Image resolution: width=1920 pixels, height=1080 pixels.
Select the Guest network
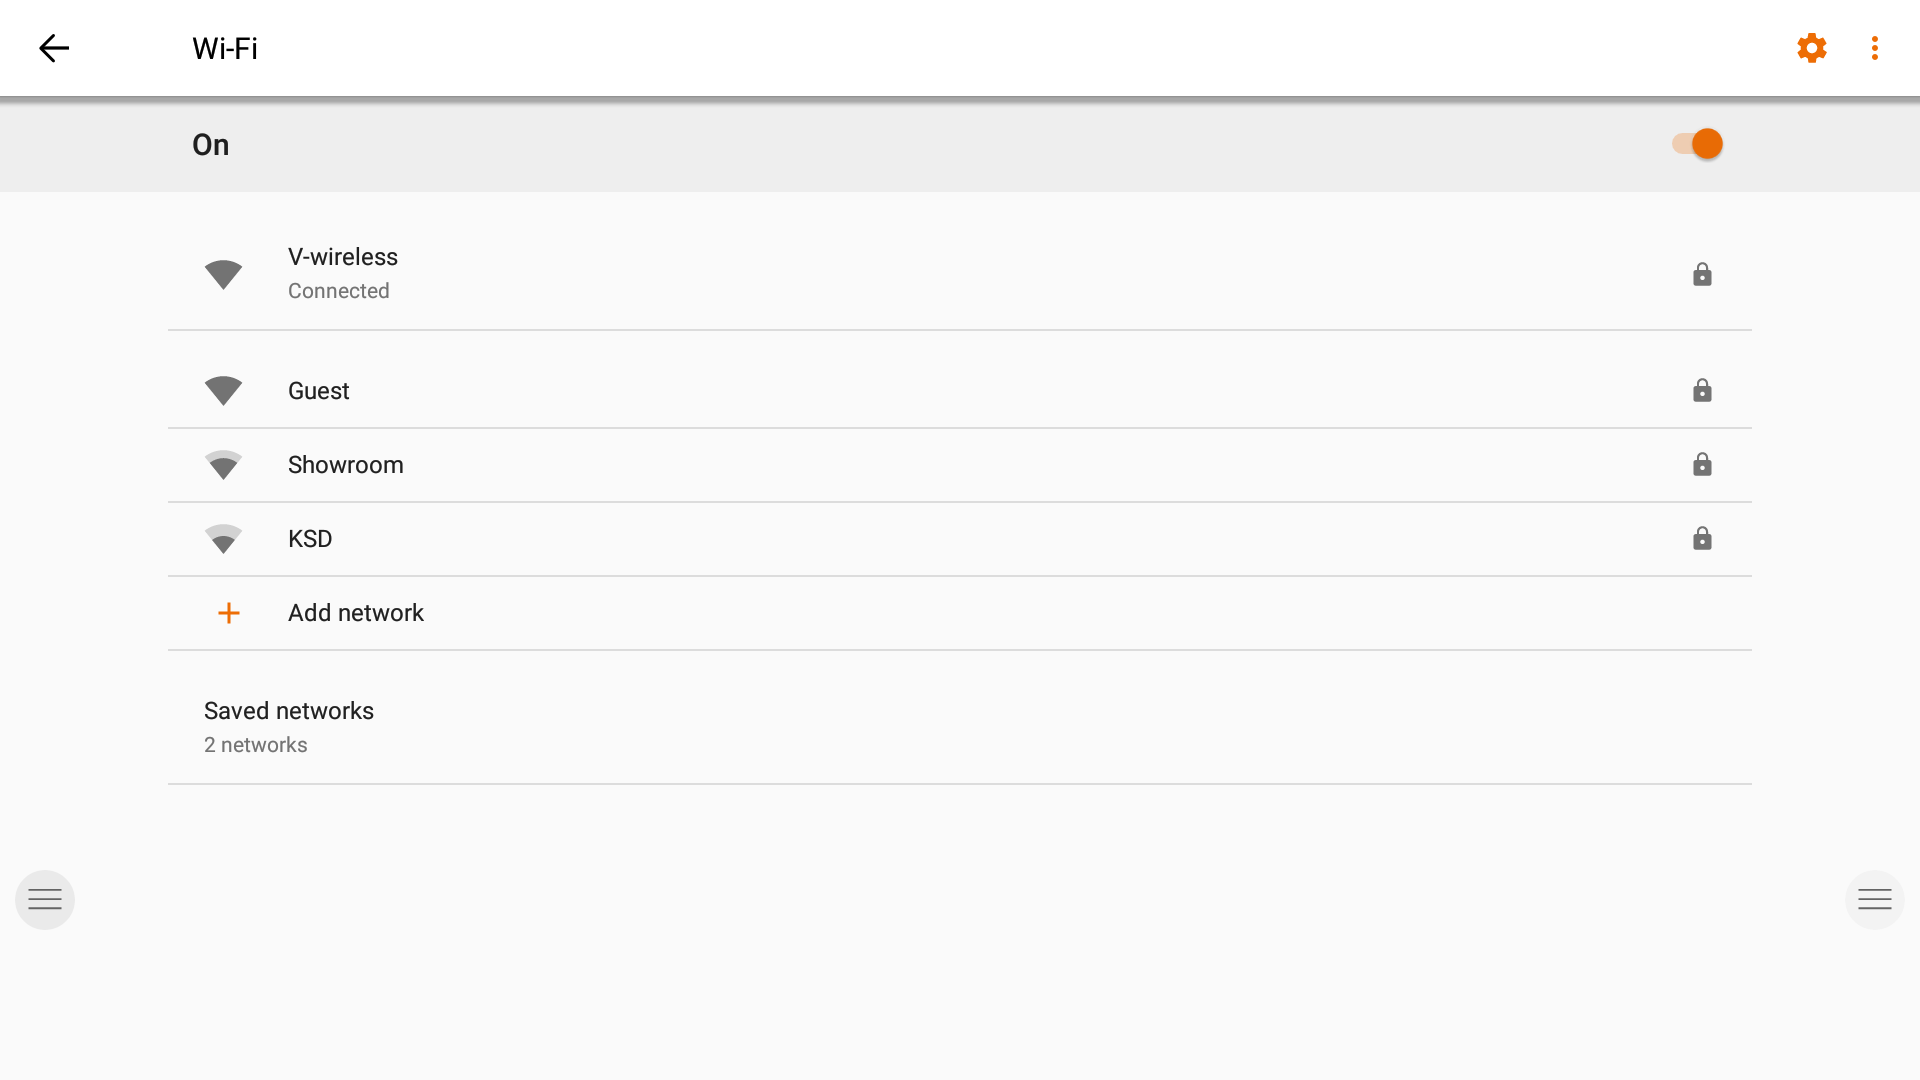pyautogui.click(x=319, y=391)
